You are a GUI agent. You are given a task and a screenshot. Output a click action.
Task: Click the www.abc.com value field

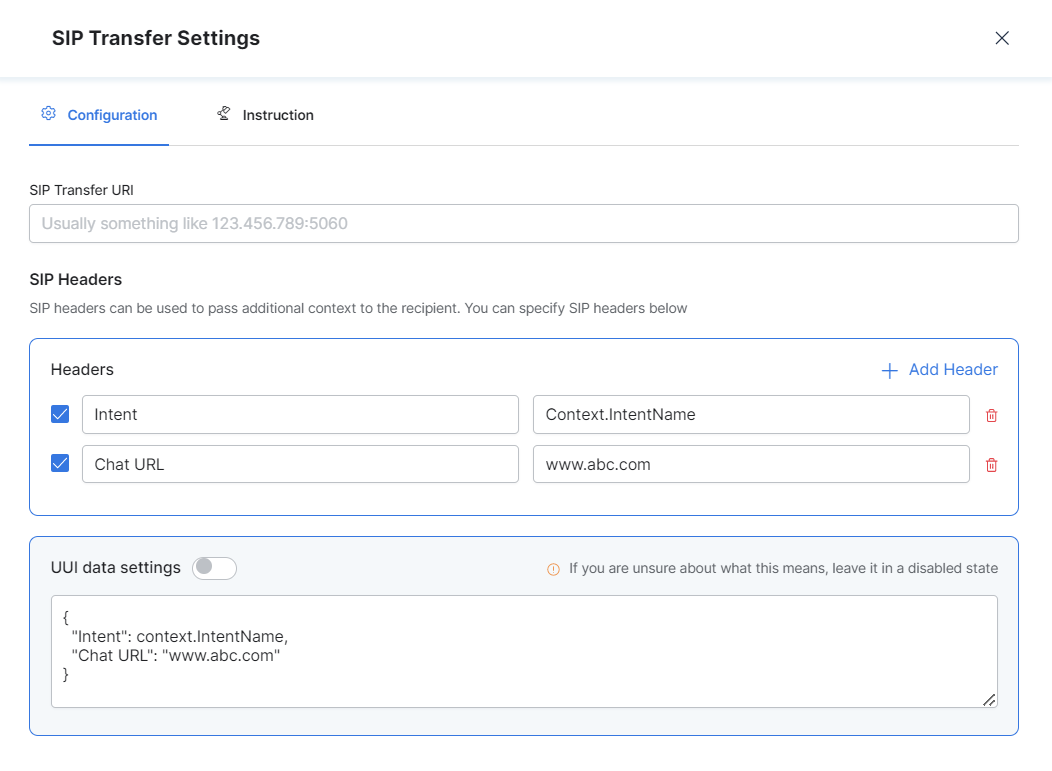click(751, 463)
